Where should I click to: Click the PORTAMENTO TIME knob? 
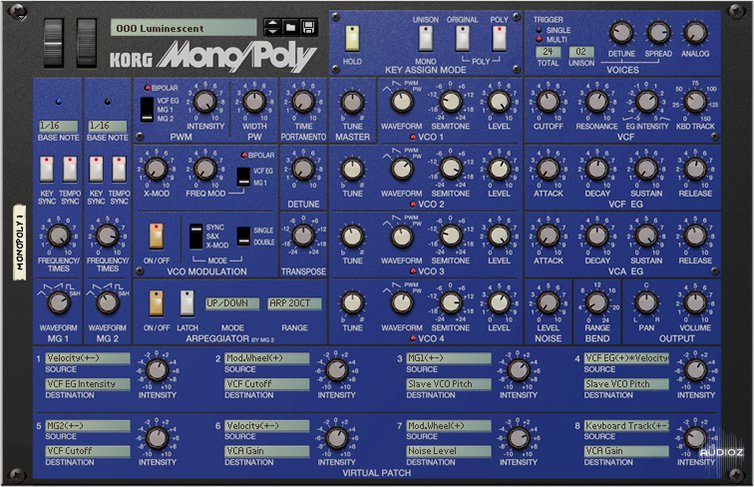[303, 101]
